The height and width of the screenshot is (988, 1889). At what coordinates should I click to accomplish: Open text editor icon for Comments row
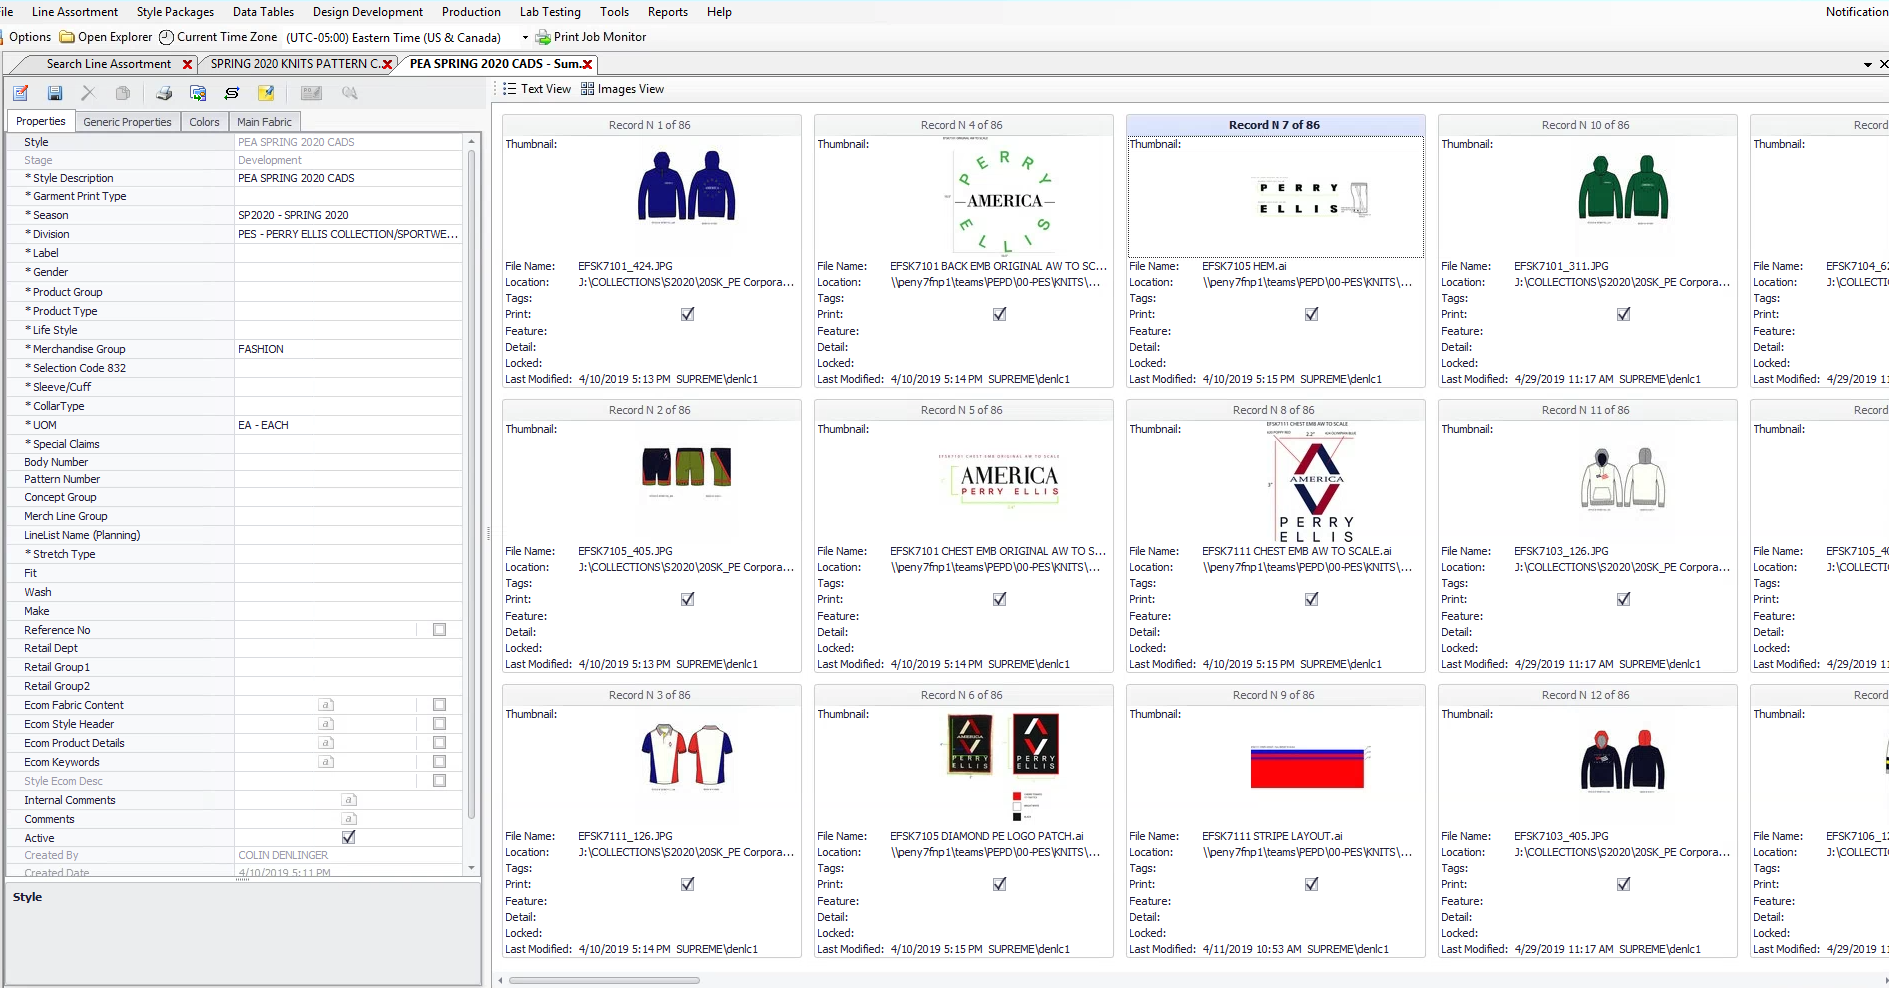click(x=349, y=819)
